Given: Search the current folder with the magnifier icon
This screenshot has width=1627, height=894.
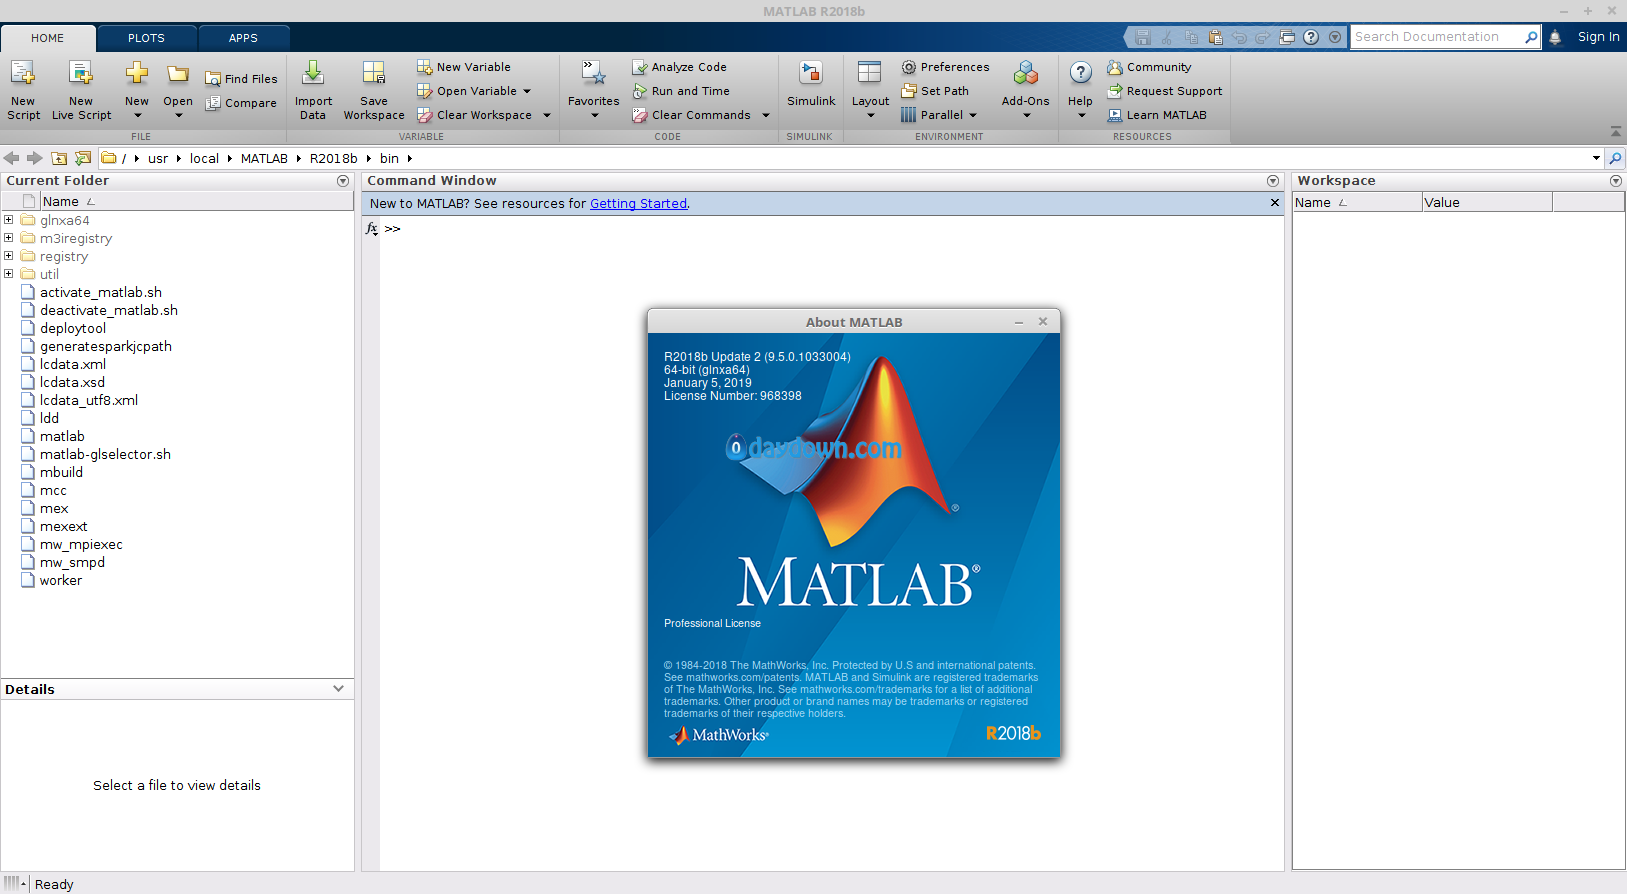Looking at the screenshot, I should tap(1615, 158).
